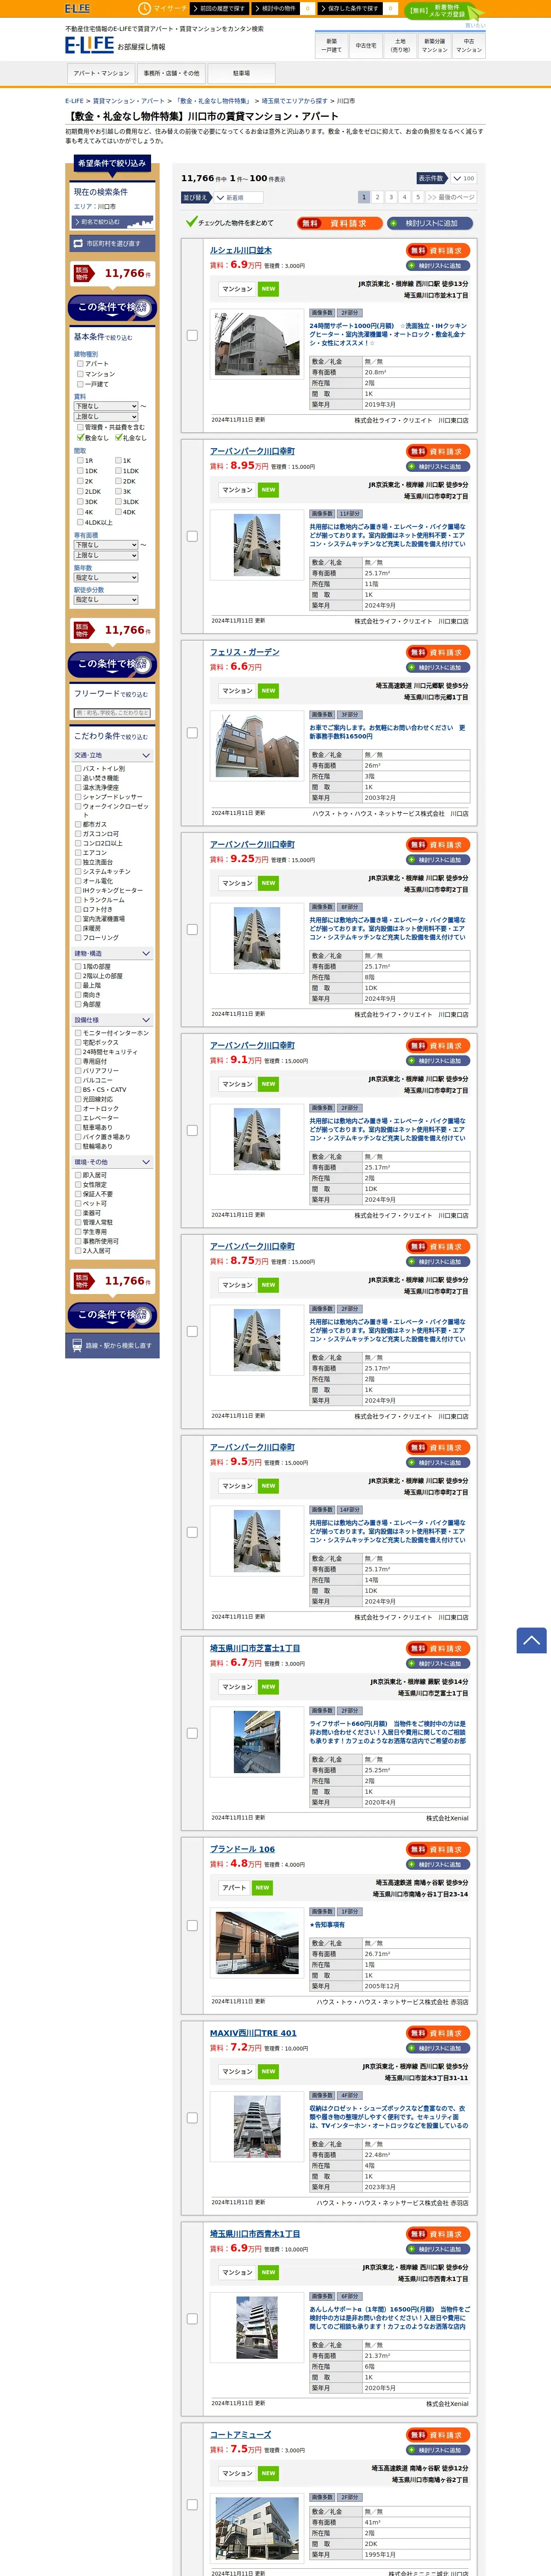Collapse the 建物・構造 section chevron
Viewport: 551px width, 2576px height.
146,954
